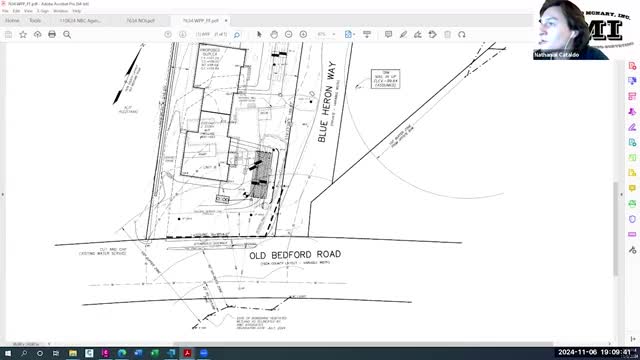
Task: Add bookmark with the star icon
Action: point(23,35)
